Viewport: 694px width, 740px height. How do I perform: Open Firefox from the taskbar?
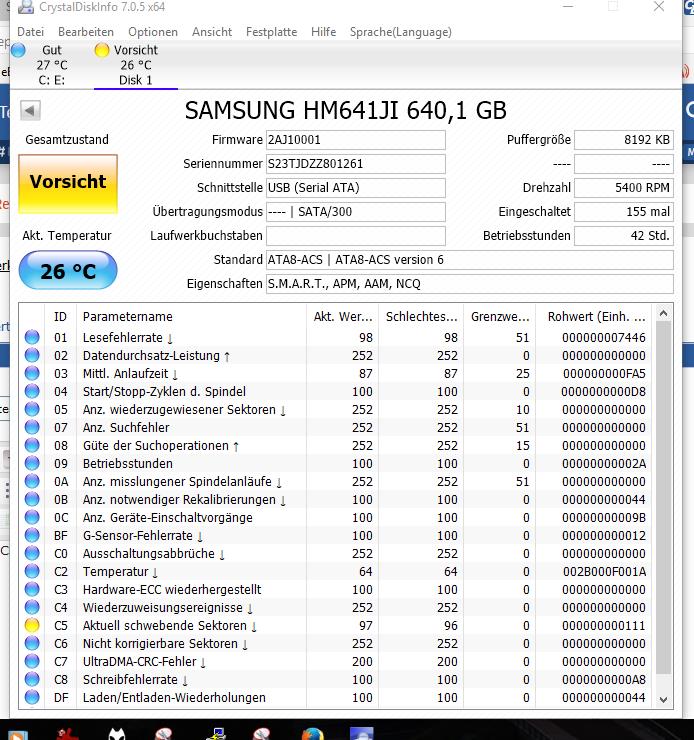[313, 735]
